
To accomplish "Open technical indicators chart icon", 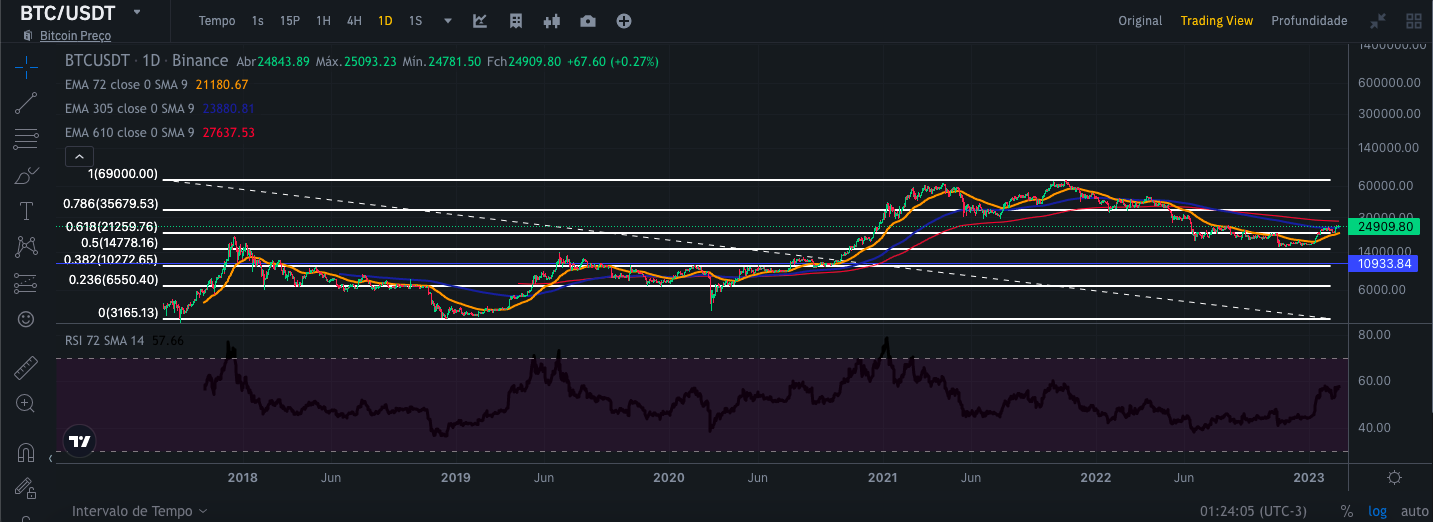I will 480,21.
